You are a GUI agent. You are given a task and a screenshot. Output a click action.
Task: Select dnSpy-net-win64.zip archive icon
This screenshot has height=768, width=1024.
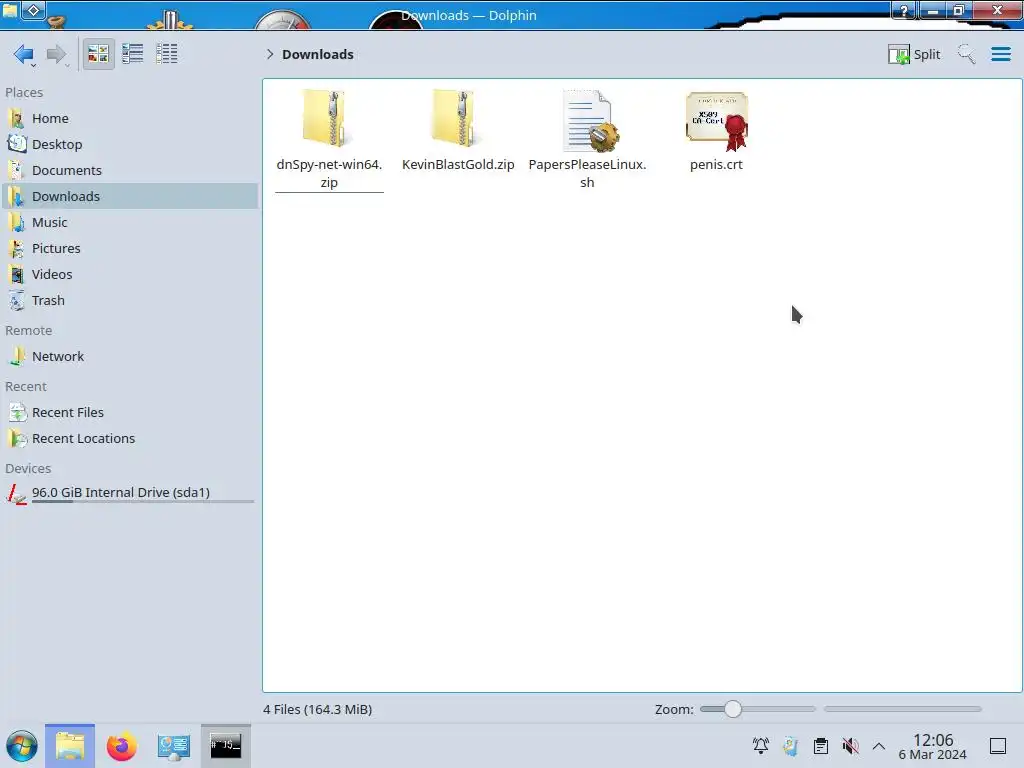(x=326, y=118)
